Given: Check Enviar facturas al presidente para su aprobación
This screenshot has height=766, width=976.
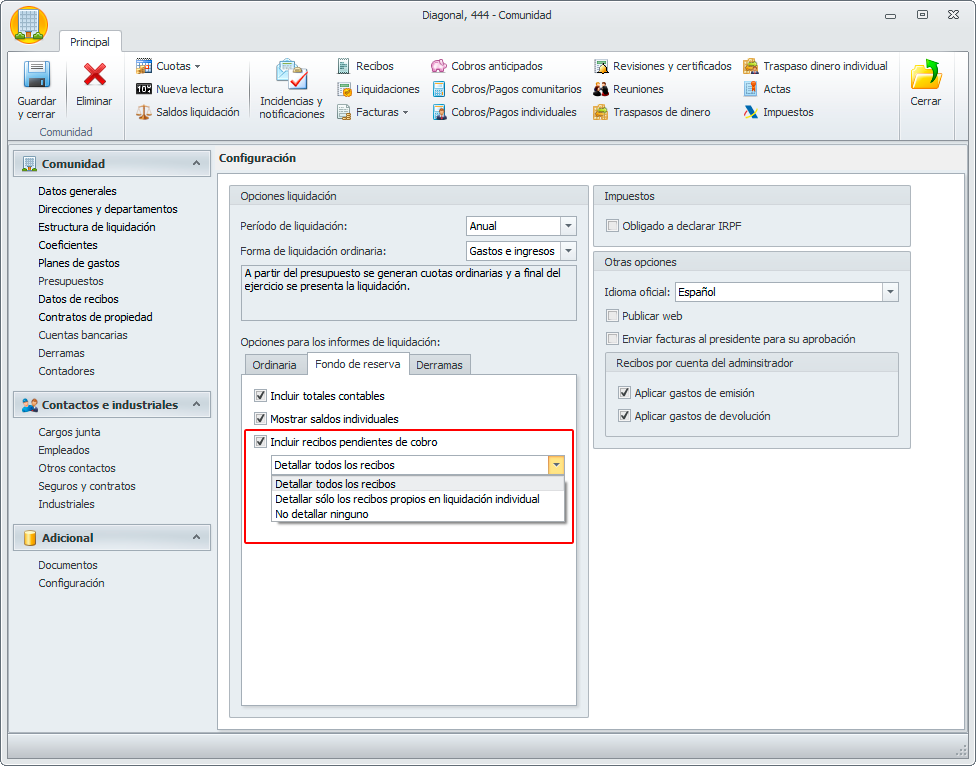Looking at the screenshot, I should coord(612,339).
